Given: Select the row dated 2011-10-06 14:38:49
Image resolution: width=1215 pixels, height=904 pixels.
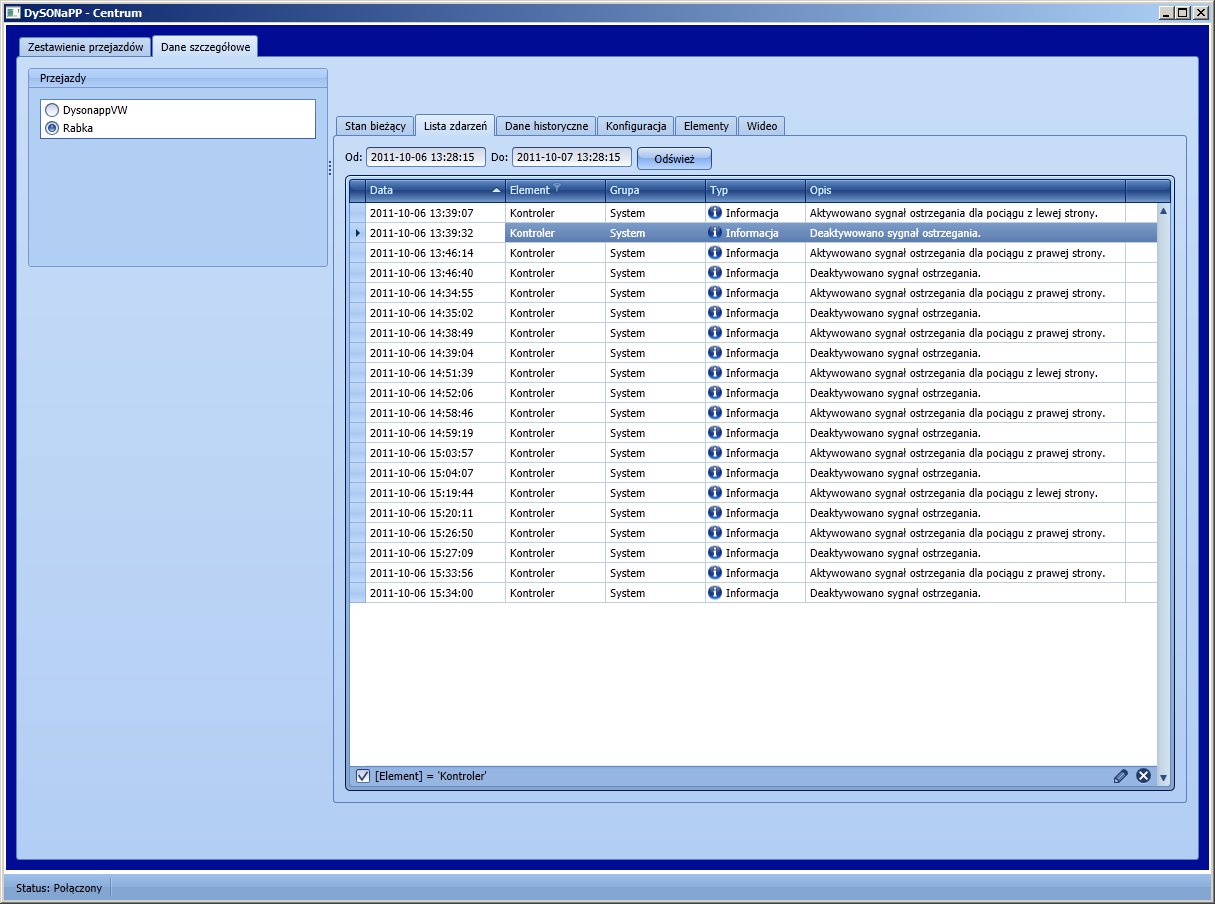Looking at the screenshot, I should click(x=753, y=333).
